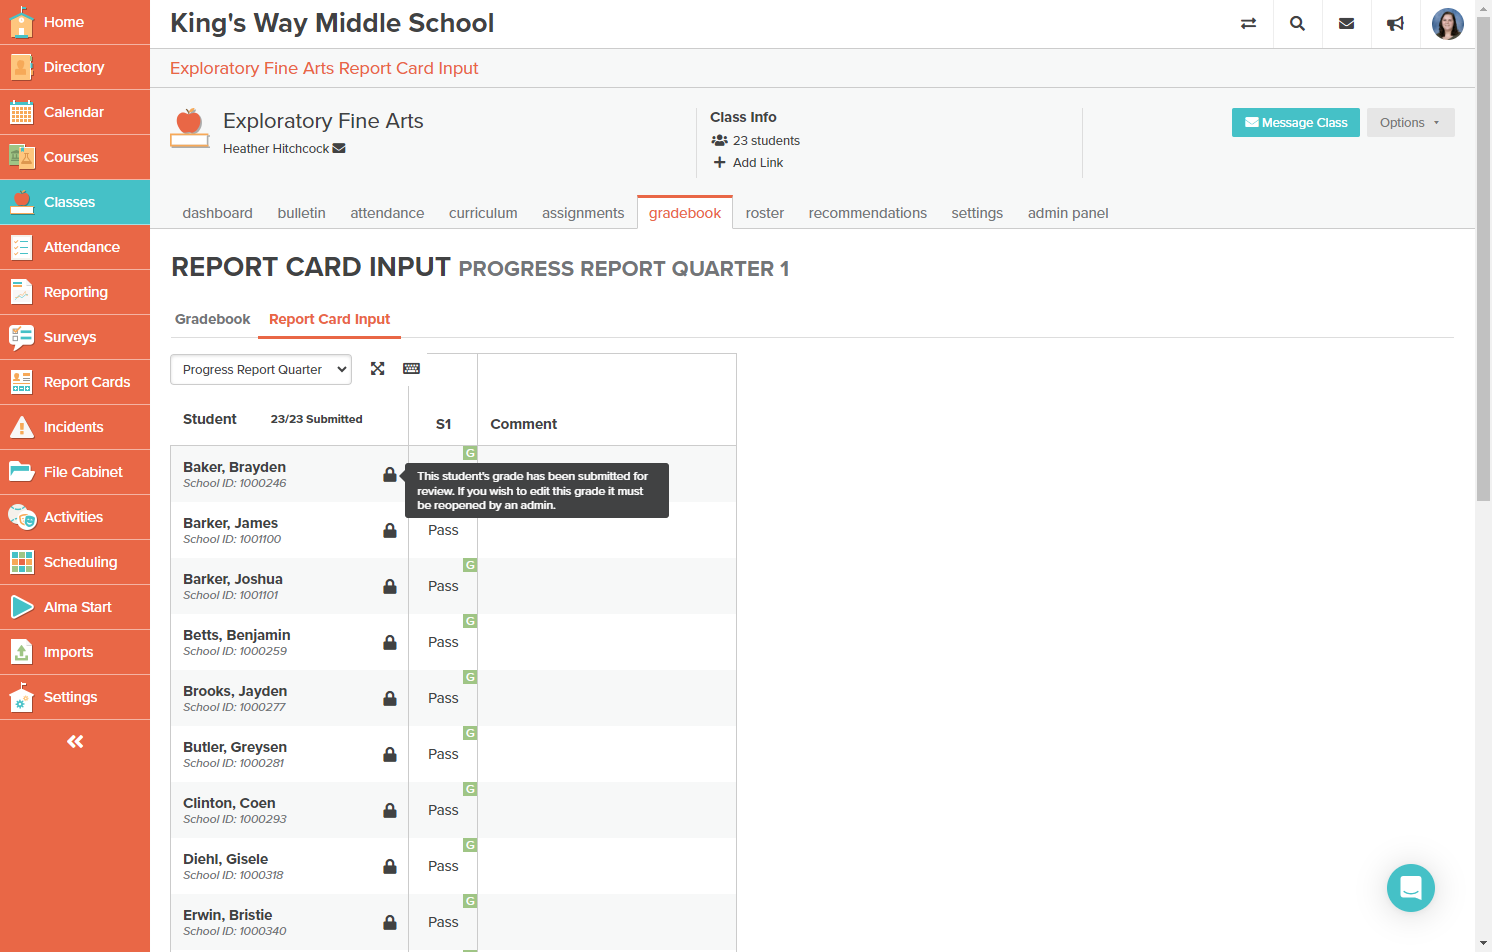The image size is (1492, 952).
Task: Click the Exploratory Fine Arts apple icon
Action: click(x=190, y=128)
